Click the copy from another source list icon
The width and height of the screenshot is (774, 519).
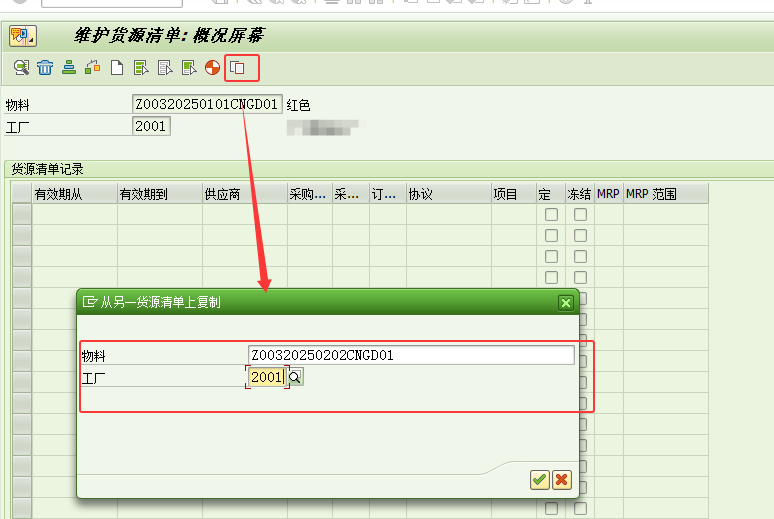click(x=238, y=68)
